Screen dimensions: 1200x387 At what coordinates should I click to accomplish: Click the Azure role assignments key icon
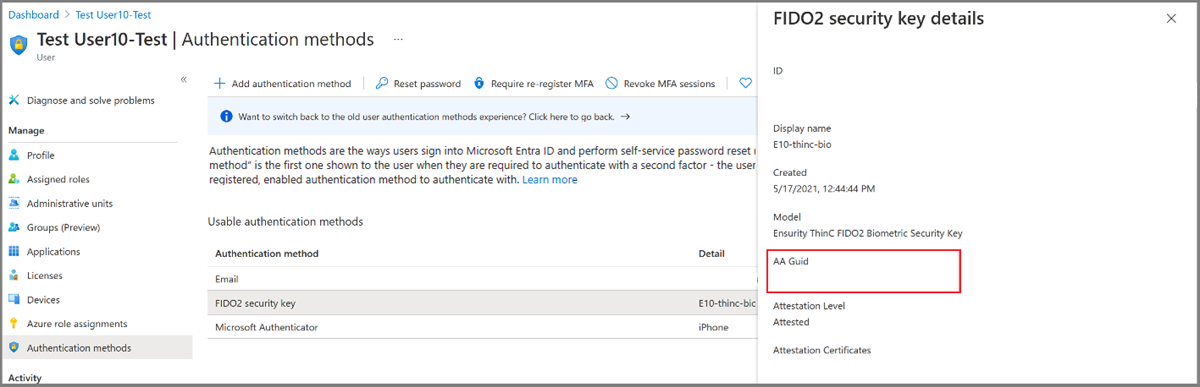14,324
